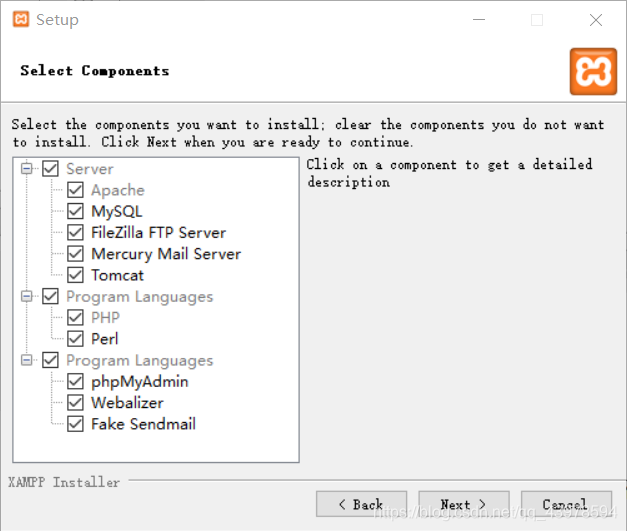Image resolution: width=627 pixels, height=531 pixels.
Task: Select the PHP tree item label
Action: point(106,317)
